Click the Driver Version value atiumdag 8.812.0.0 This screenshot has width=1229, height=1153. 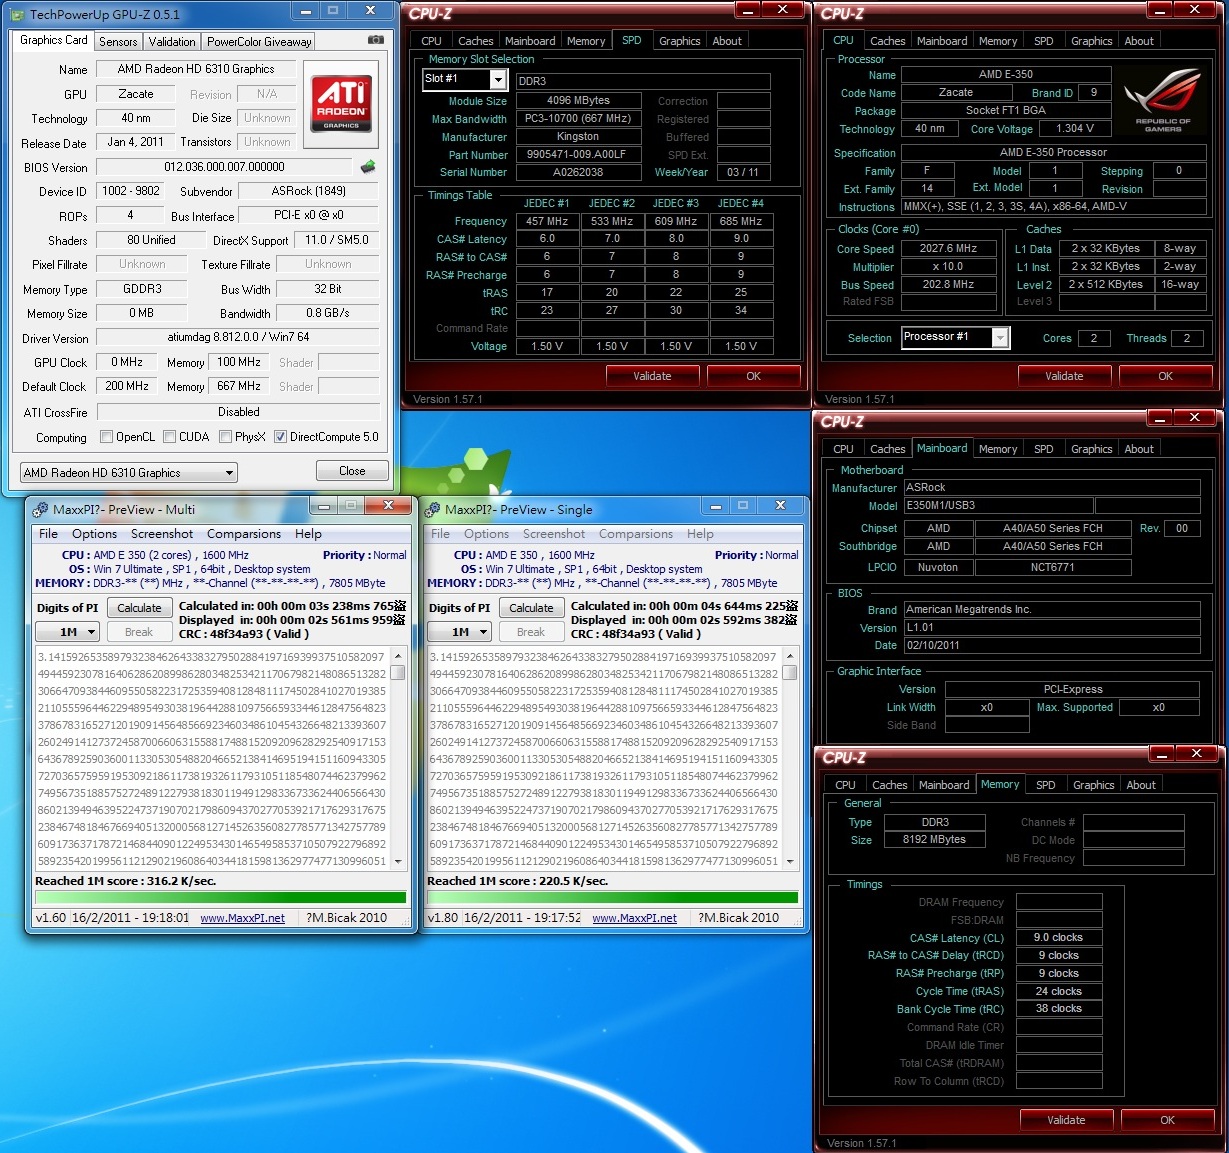tap(238, 338)
